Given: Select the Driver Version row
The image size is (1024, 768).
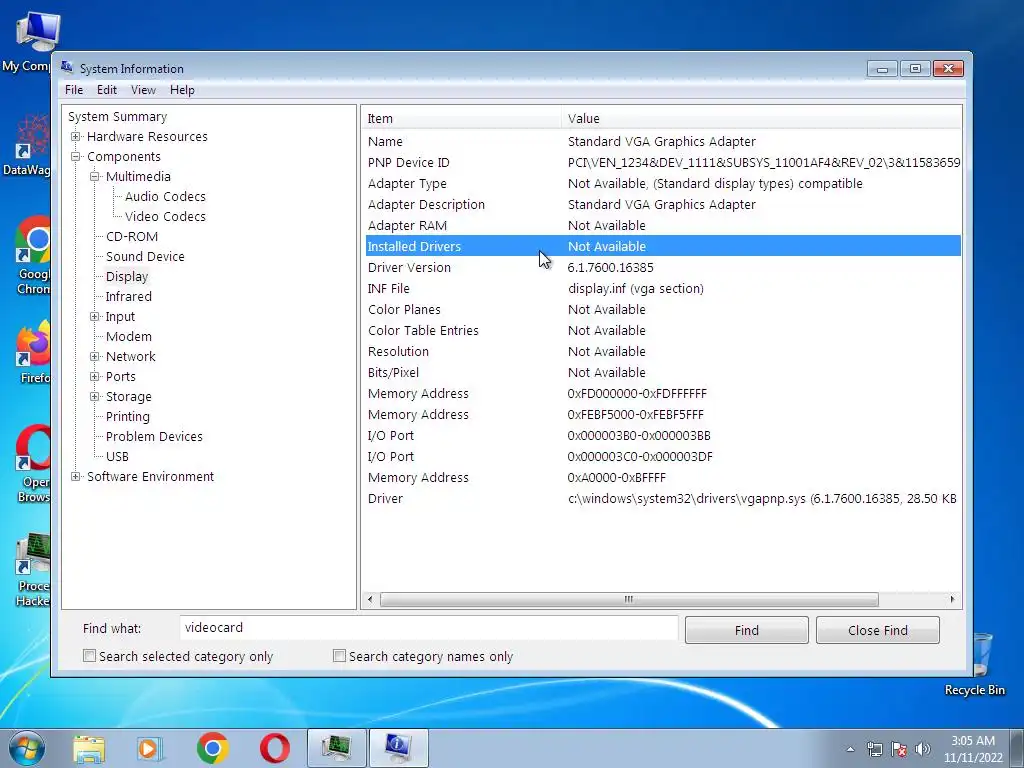Looking at the screenshot, I should [x=663, y=268].
